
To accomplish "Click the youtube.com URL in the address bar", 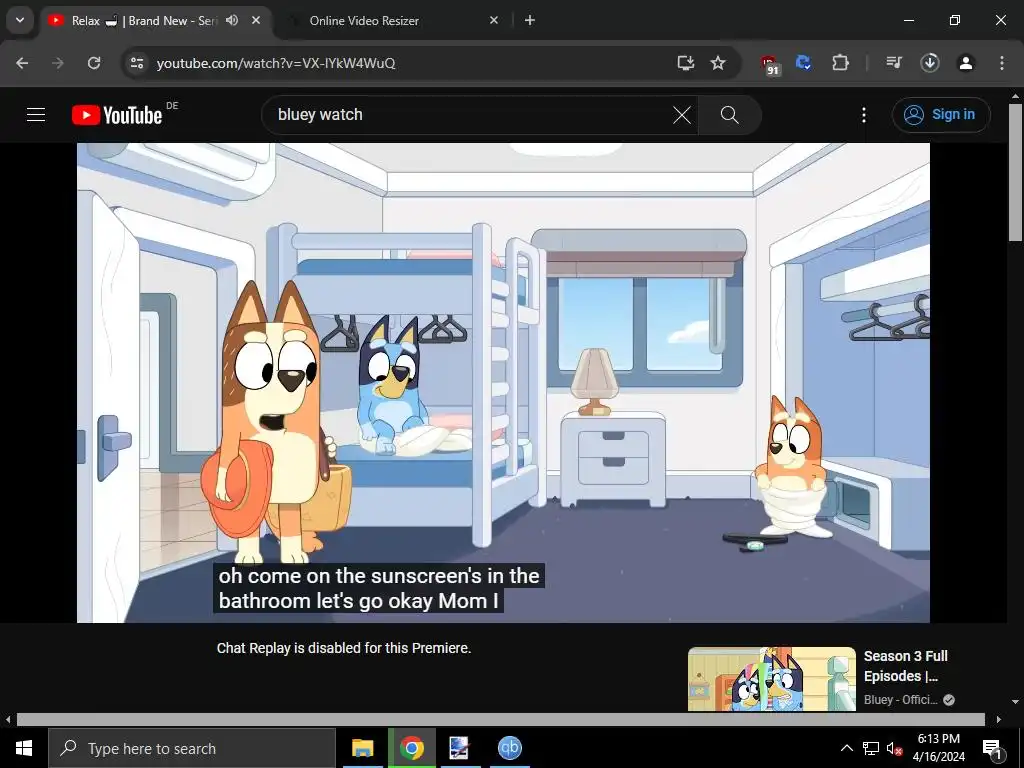I will click(276, 63).
